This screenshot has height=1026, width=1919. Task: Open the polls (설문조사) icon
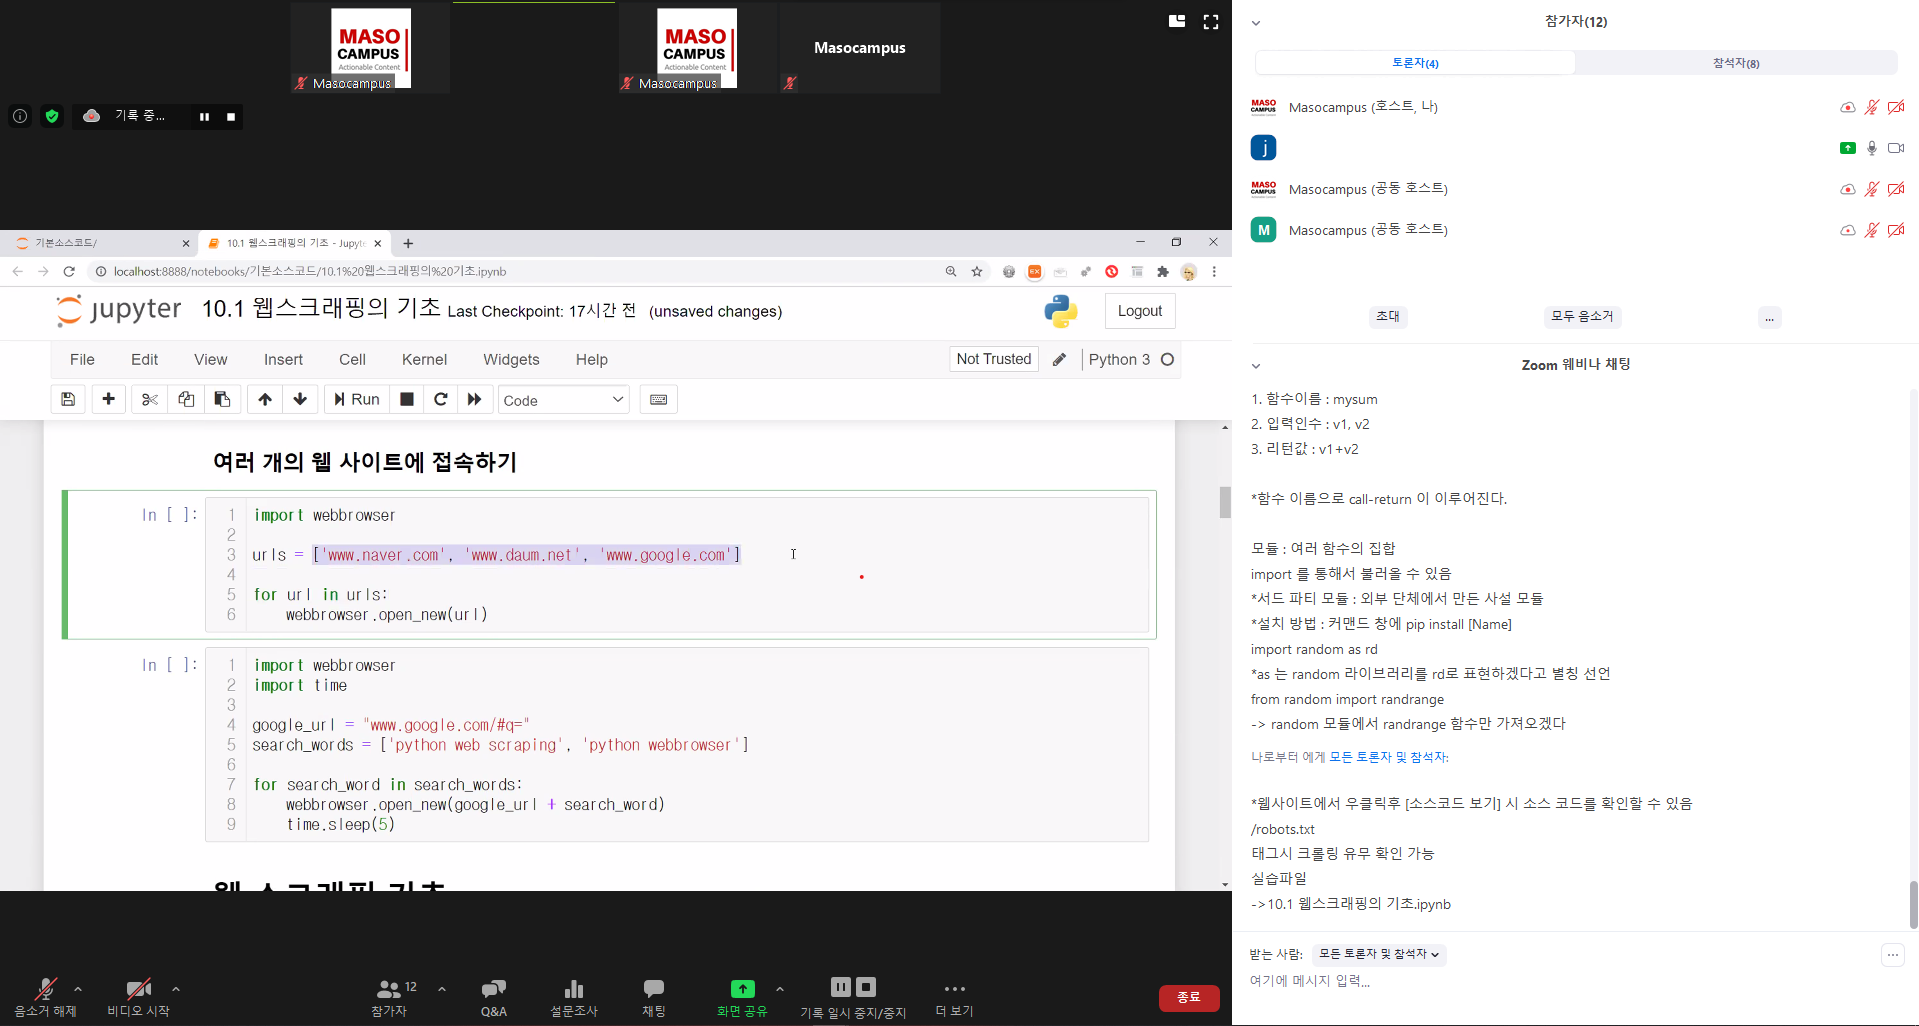[573, 997]
